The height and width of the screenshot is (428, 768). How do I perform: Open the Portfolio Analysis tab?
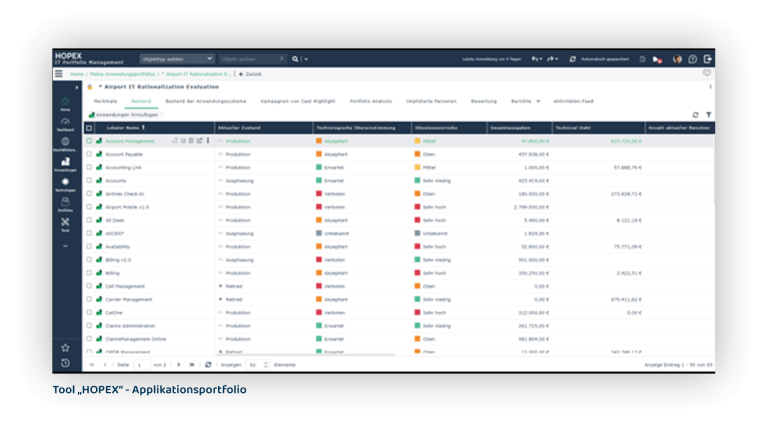371,101
